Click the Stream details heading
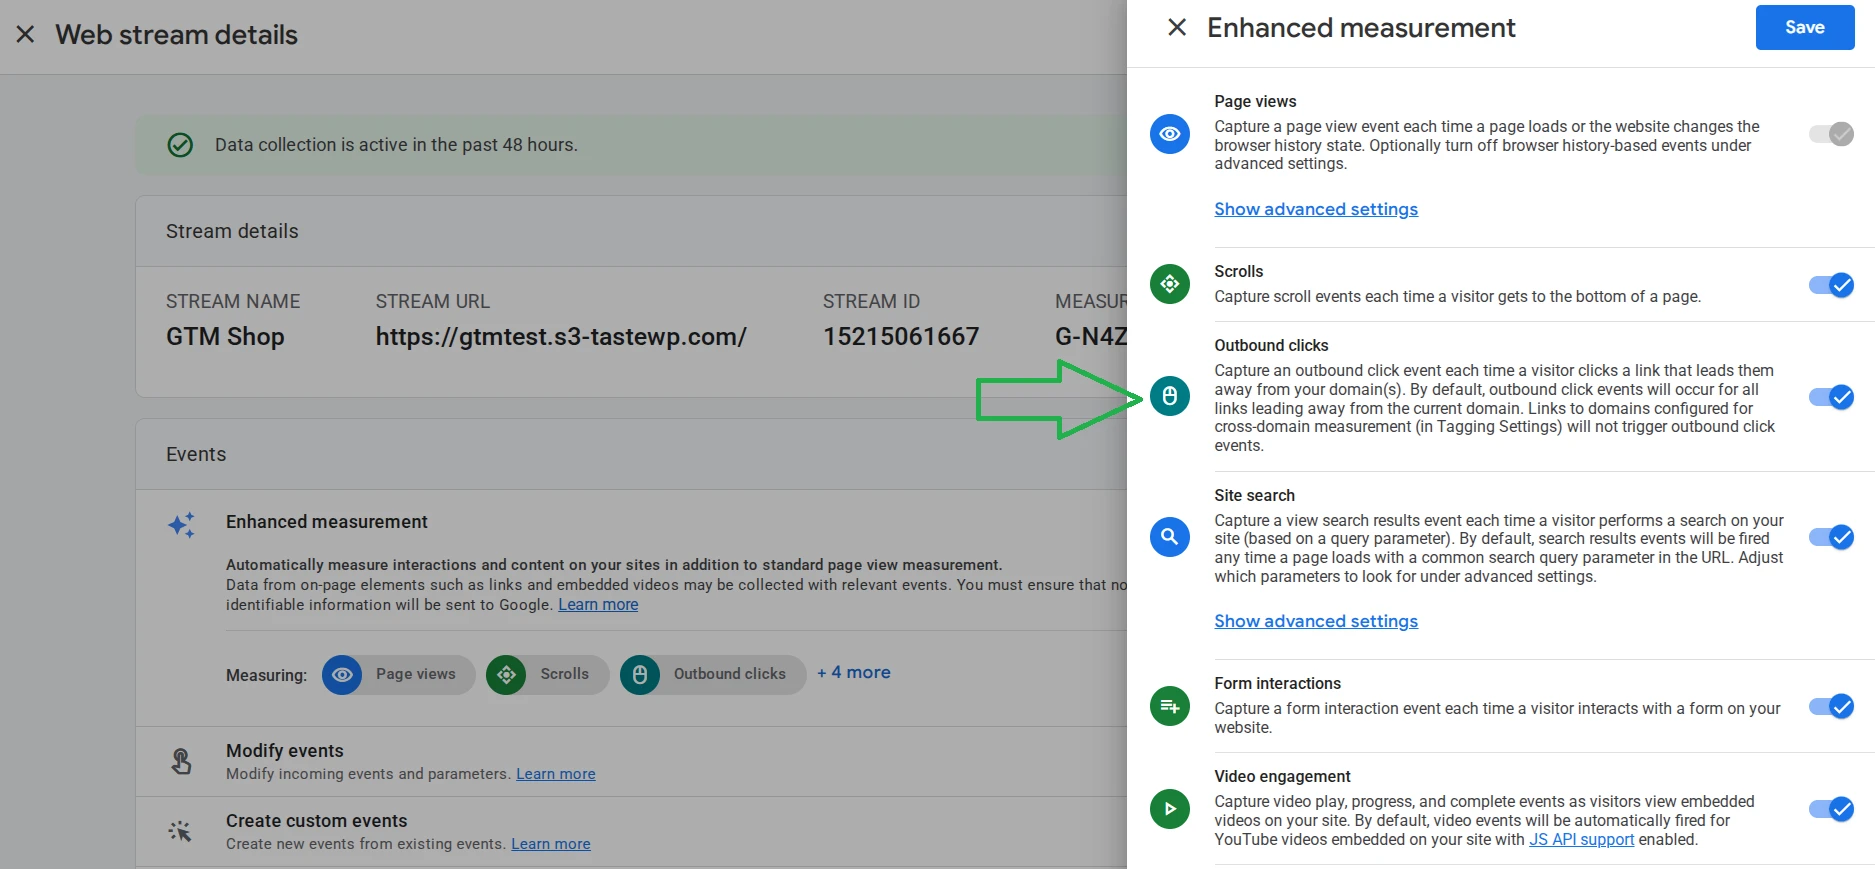1875x869 pixels. click(232, 232)
